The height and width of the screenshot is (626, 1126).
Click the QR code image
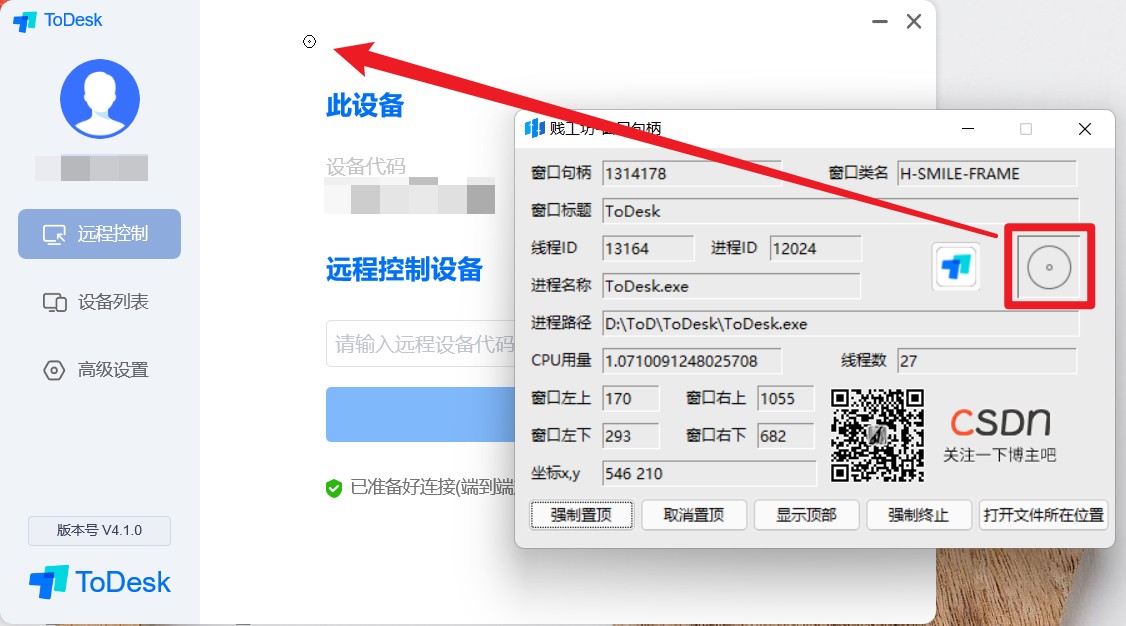(878, 436)
